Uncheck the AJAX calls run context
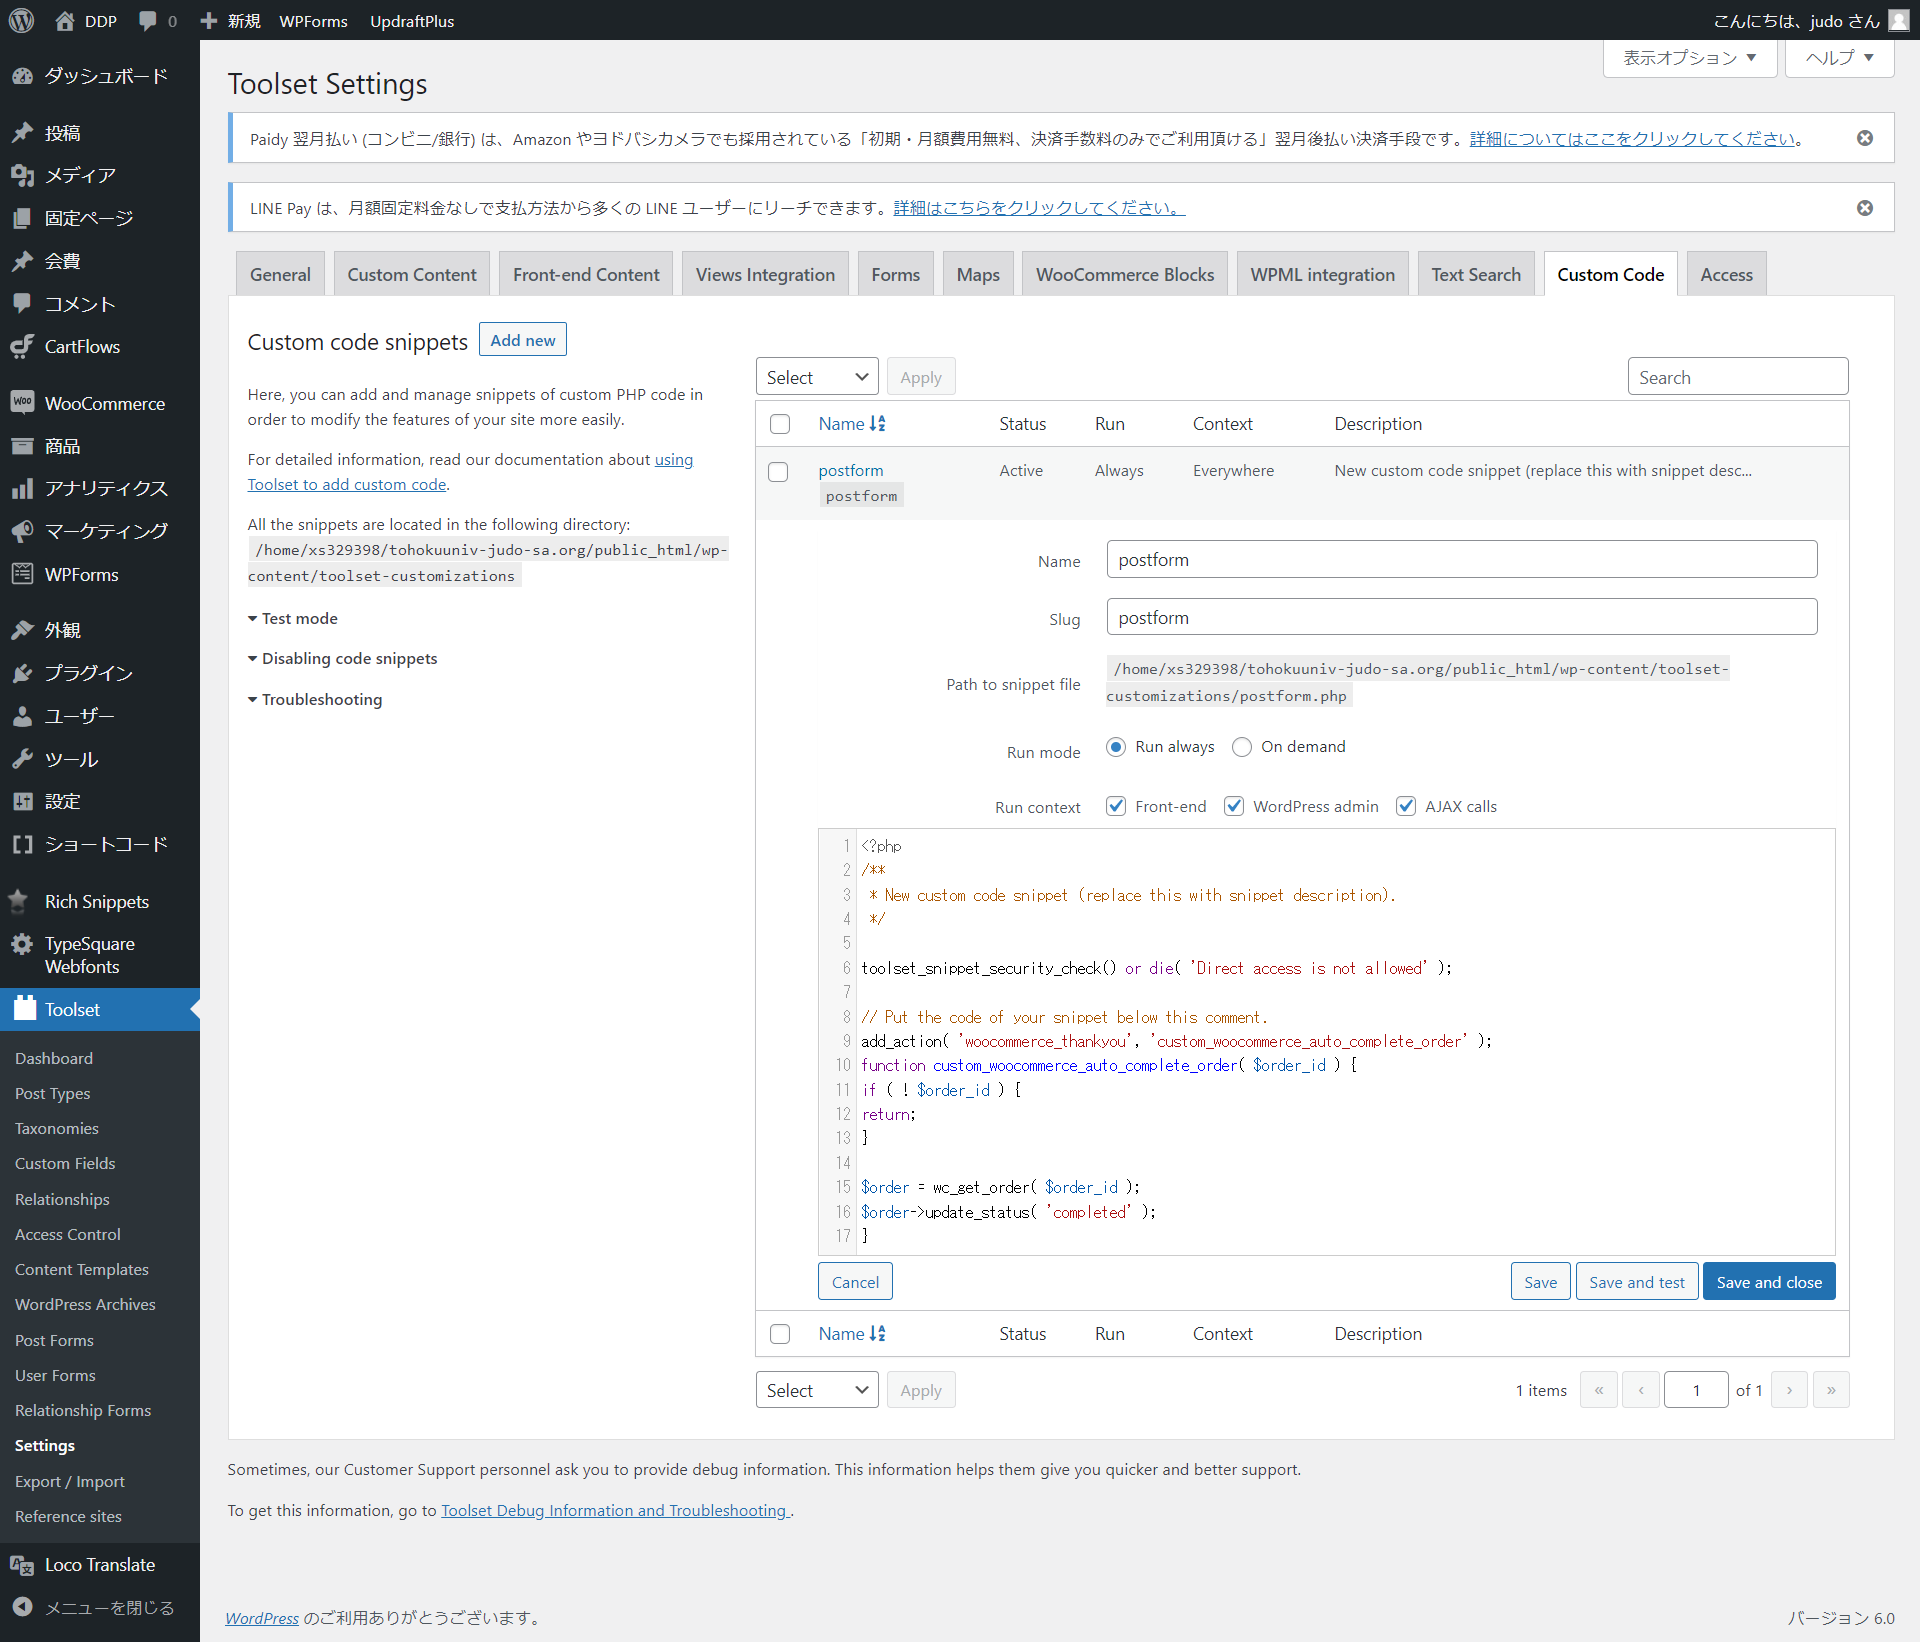Screen dimensions: 1920x1642 point(1406,806)
